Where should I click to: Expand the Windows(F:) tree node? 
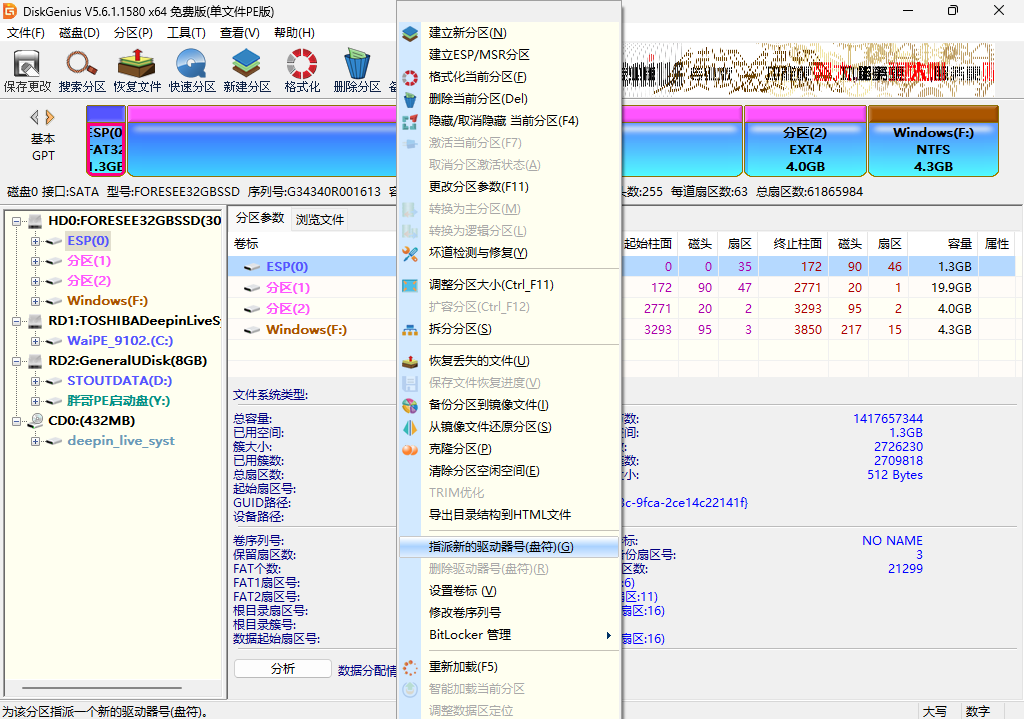35,301
